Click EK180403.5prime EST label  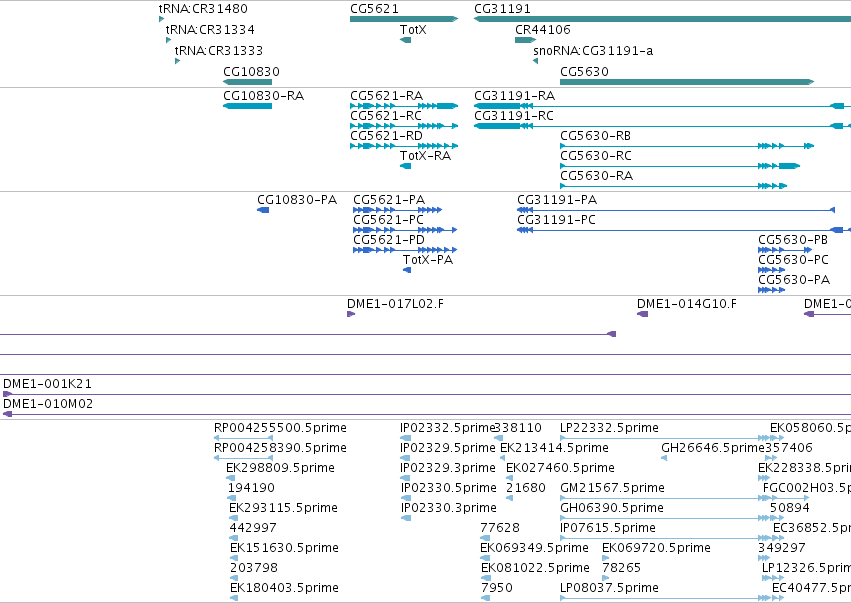(x=284, y=588)
